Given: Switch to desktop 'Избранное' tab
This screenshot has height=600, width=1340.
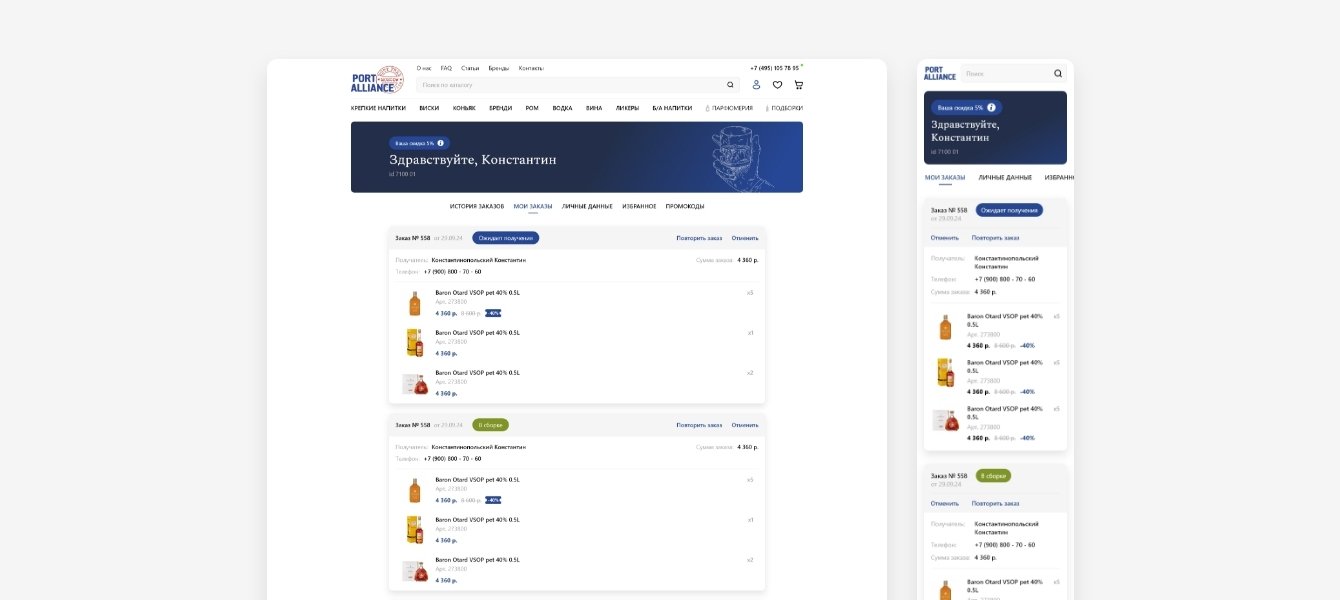Looking at the screenshot, I should point(639,206).
